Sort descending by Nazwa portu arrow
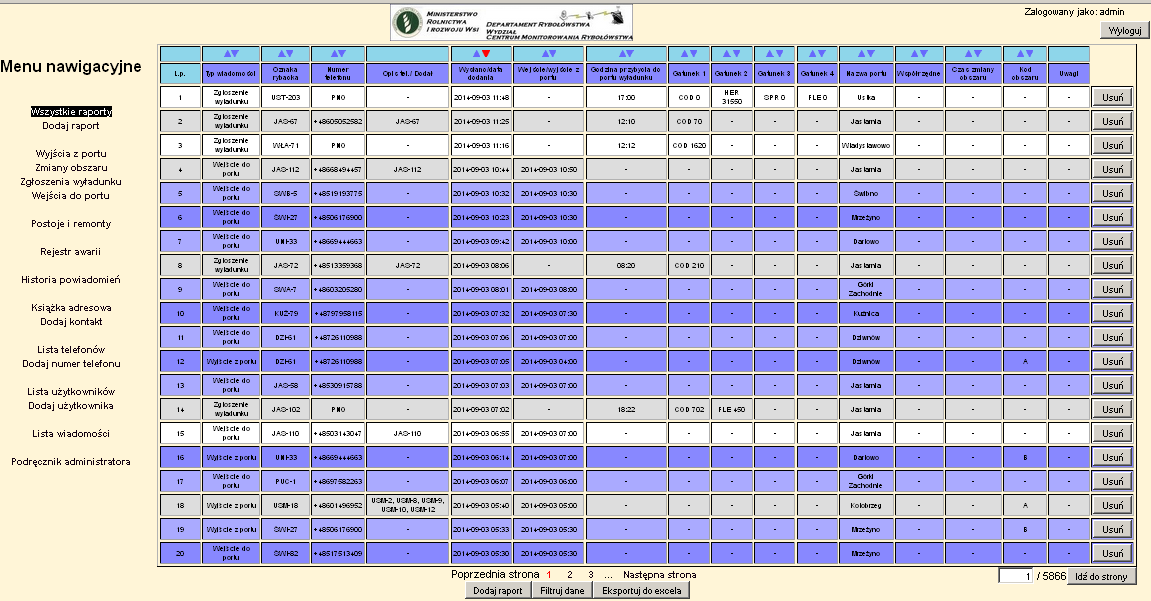The image size is (1151, 601). tap(871, 54)
